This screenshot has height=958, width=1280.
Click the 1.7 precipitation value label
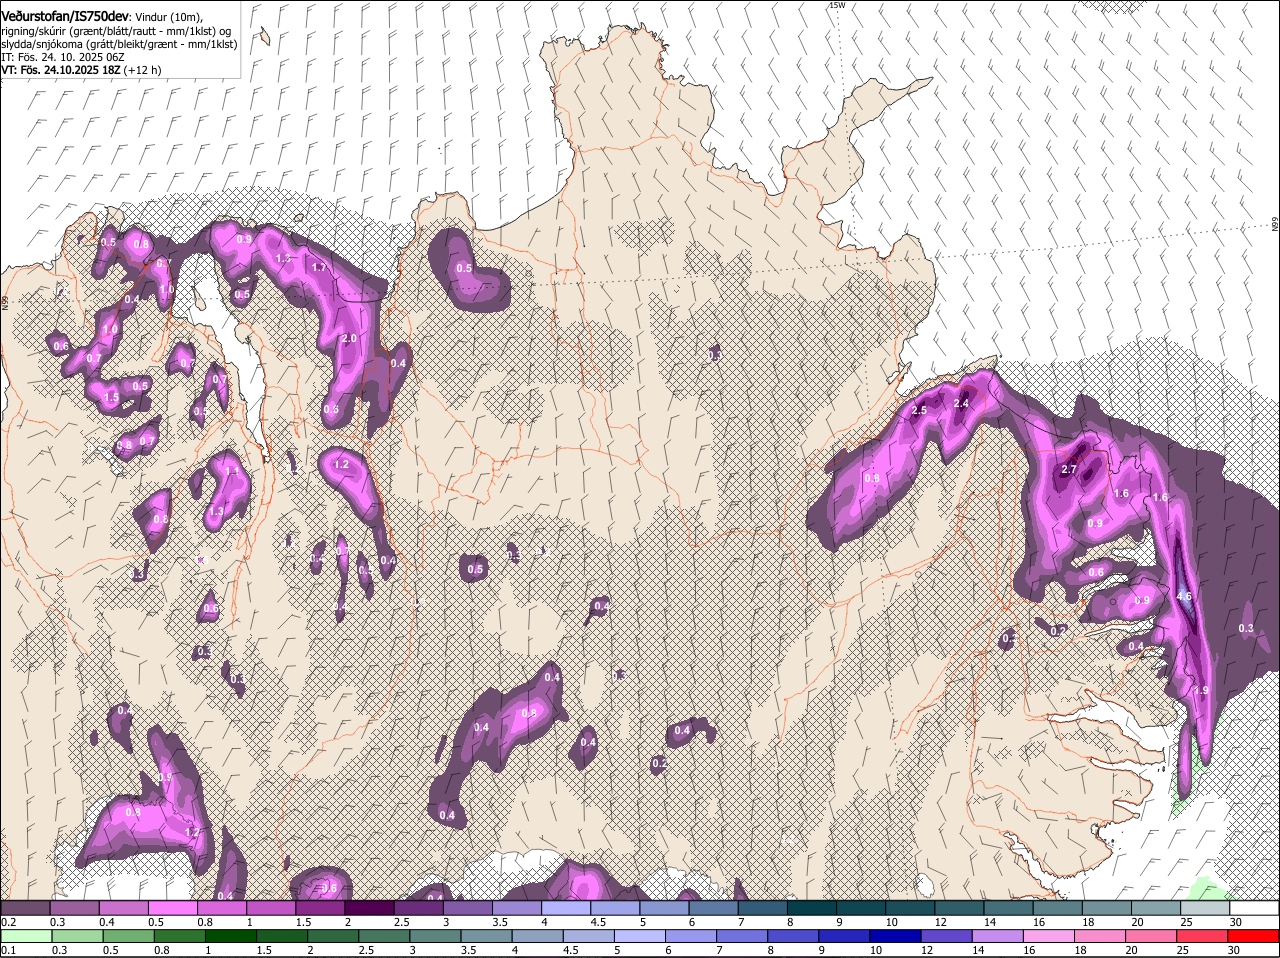click(x=319, y=267)
